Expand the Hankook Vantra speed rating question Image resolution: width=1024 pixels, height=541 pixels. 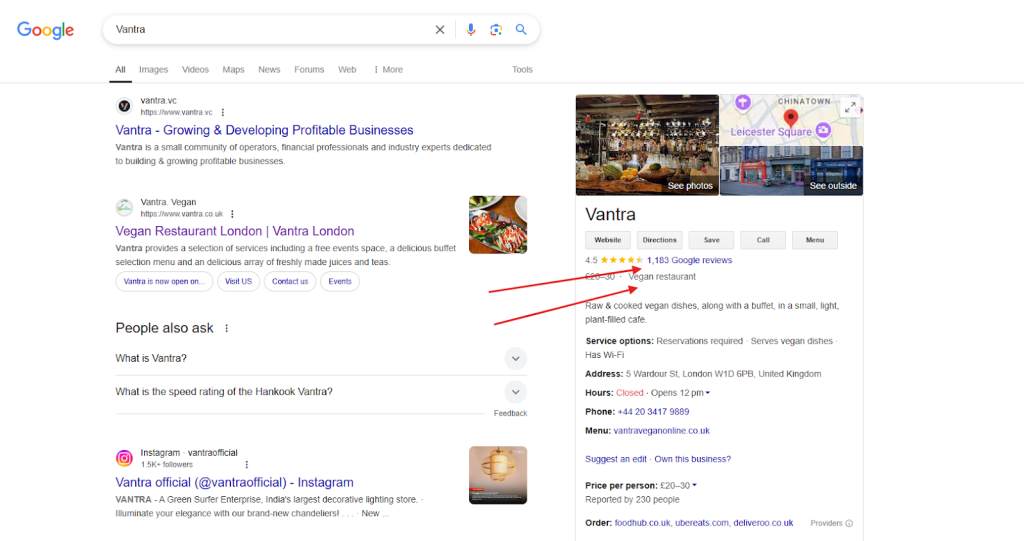click(x=515, y=392)
